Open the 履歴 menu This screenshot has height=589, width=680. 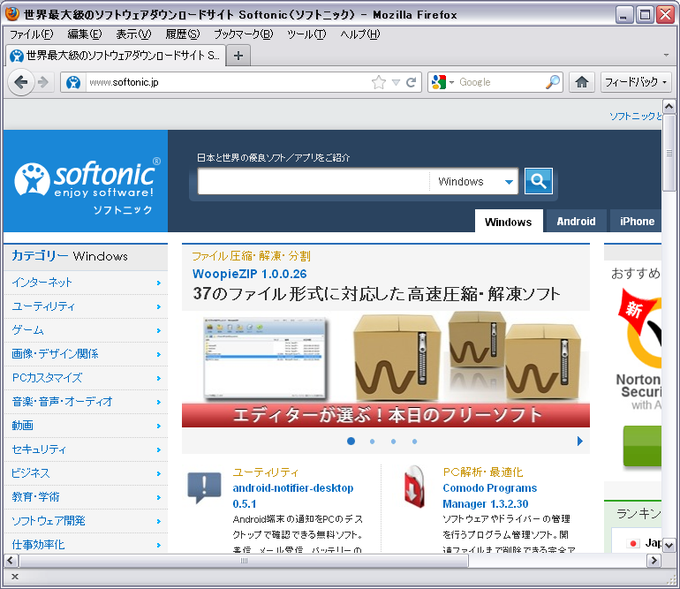pyautogui.click(x=183, y=34)
